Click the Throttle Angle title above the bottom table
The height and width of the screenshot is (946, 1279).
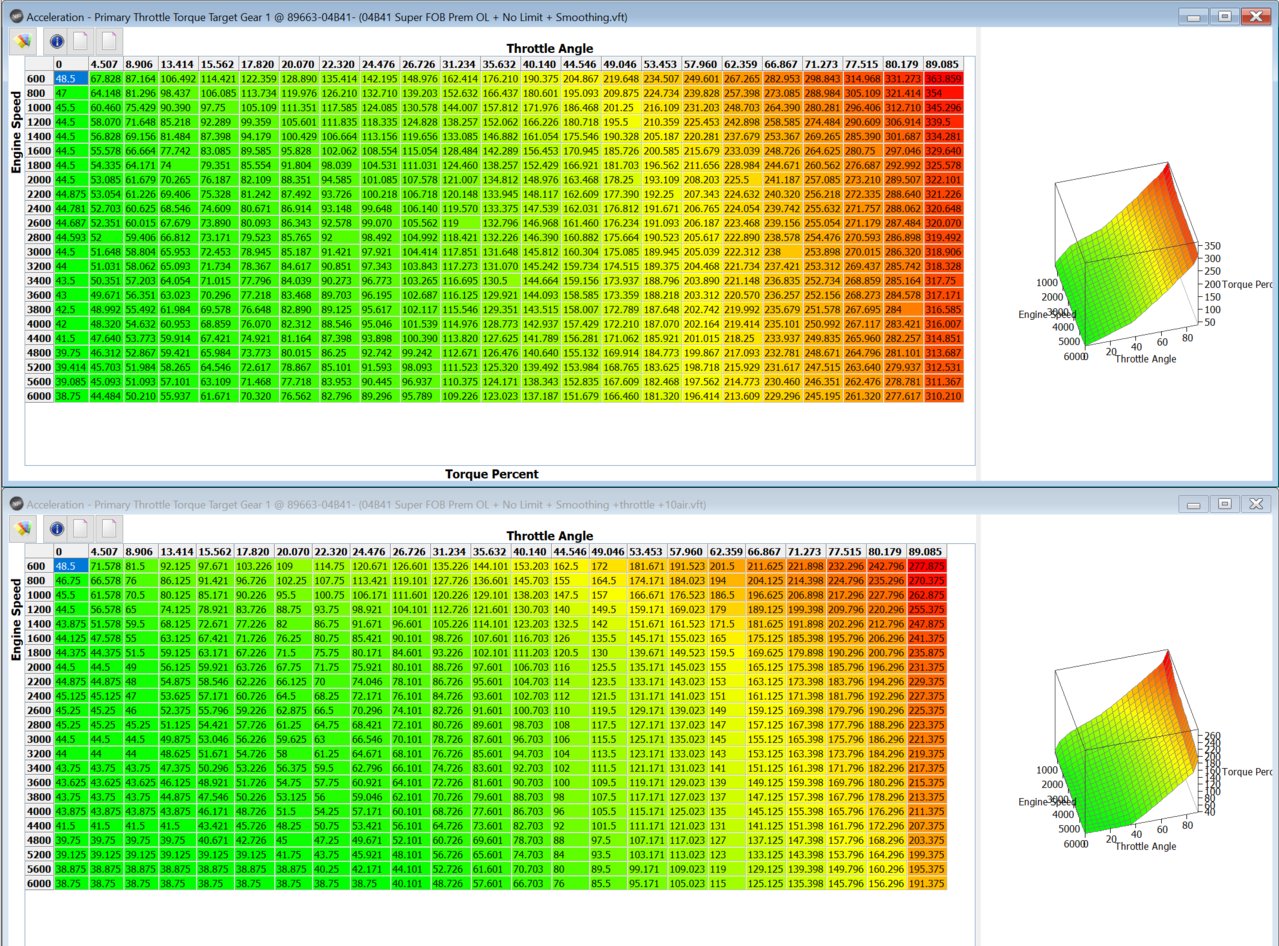pos(549,536)
